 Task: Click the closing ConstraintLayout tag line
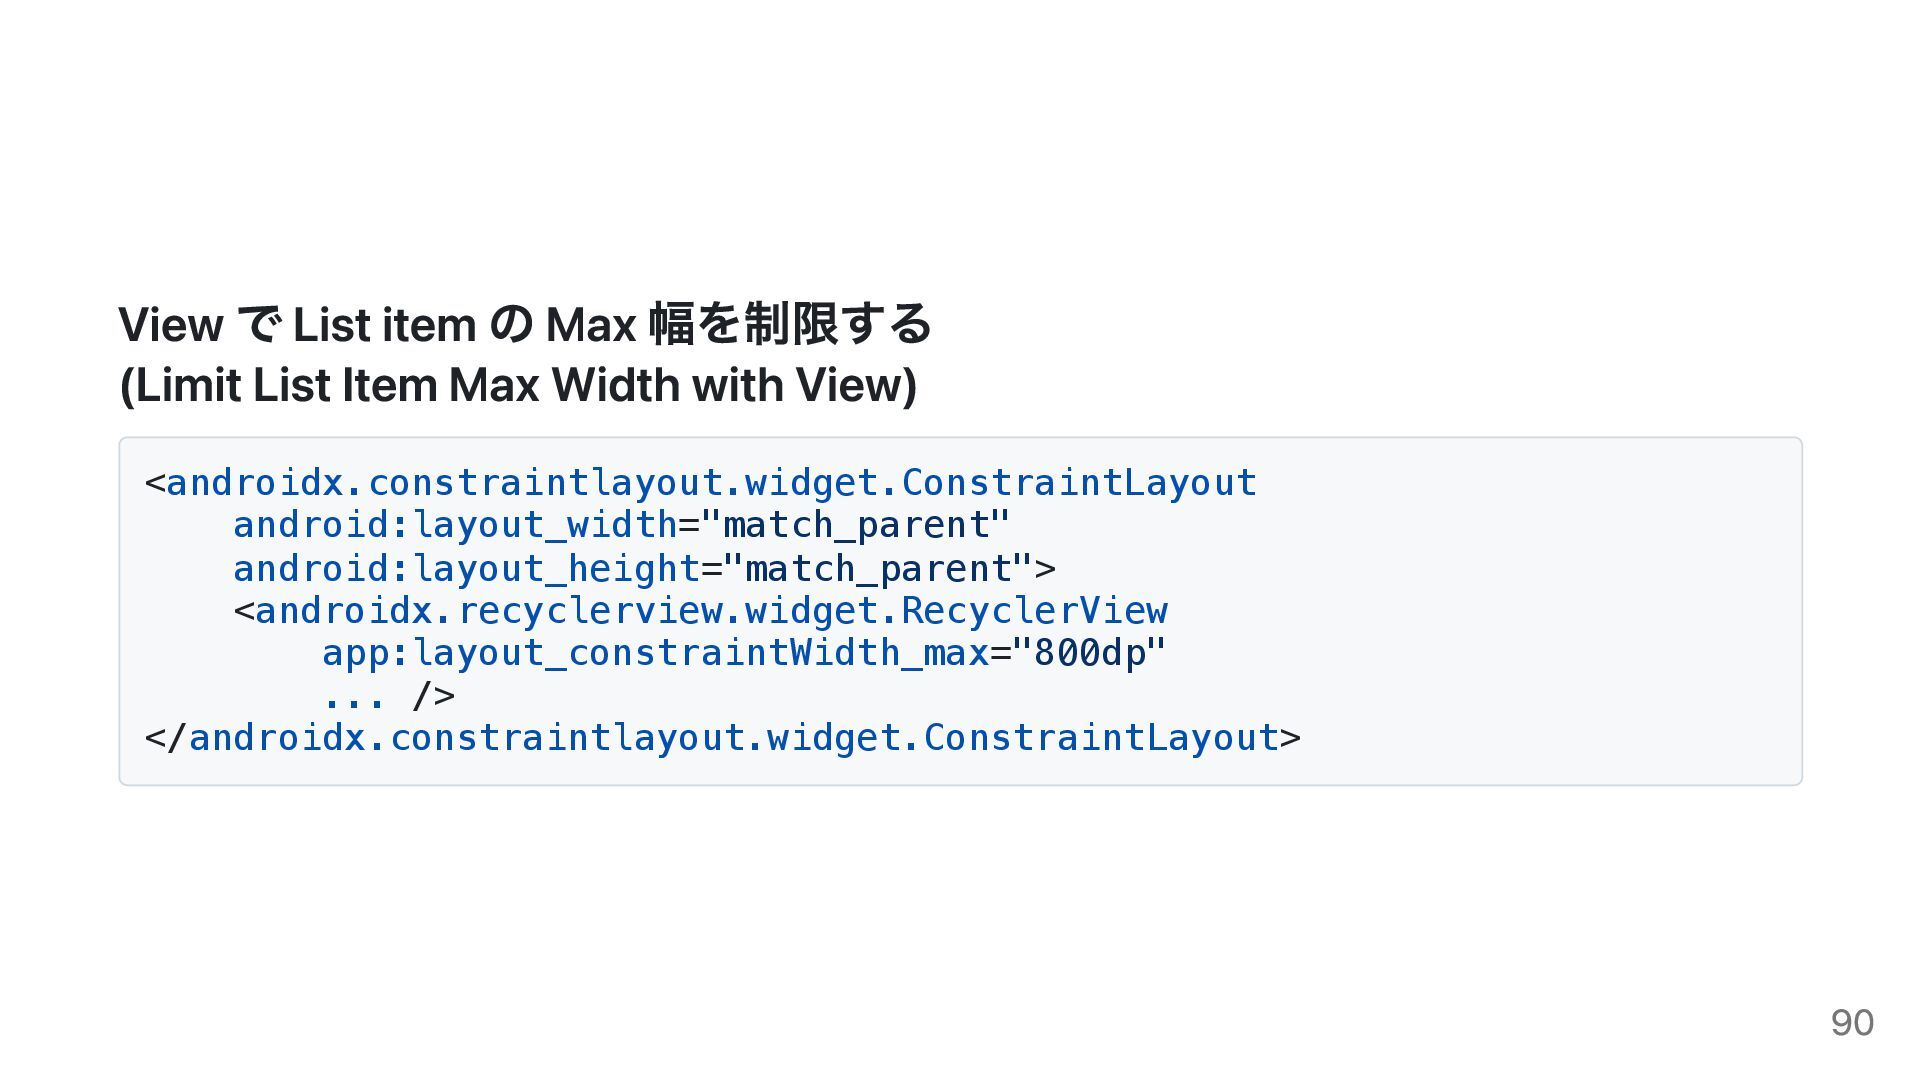722,739
